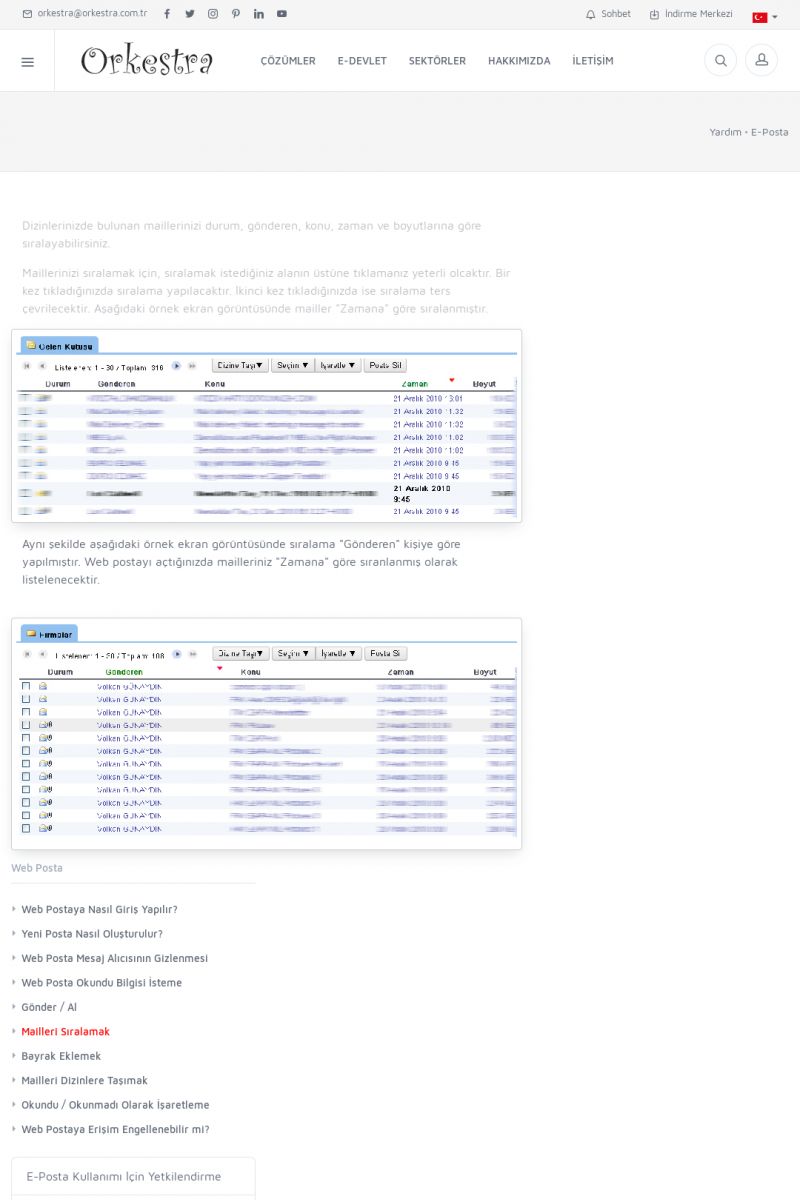Open Mailleri Dizinlere Taşımak topic
Screen dimensions: 800x1200
coord(84,1080)
